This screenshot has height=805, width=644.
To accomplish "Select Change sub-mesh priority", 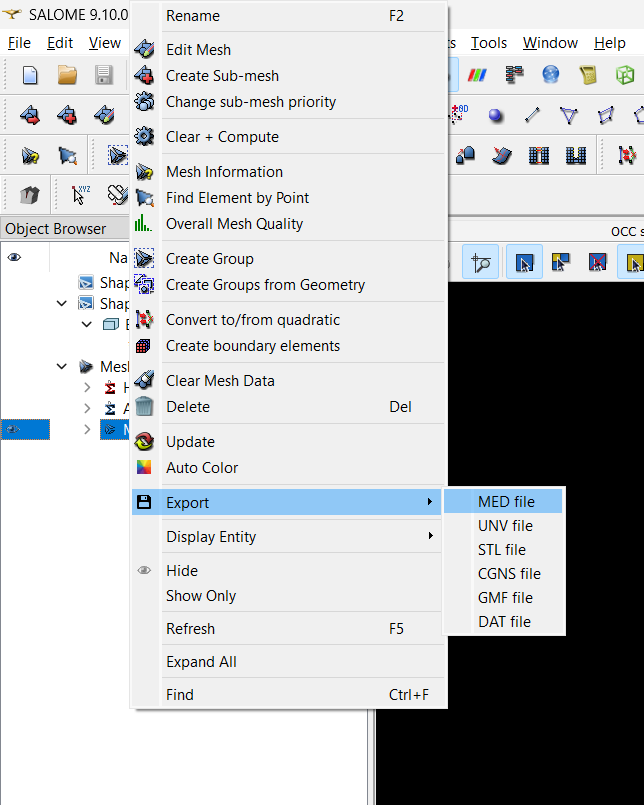I will click(288, 102).
